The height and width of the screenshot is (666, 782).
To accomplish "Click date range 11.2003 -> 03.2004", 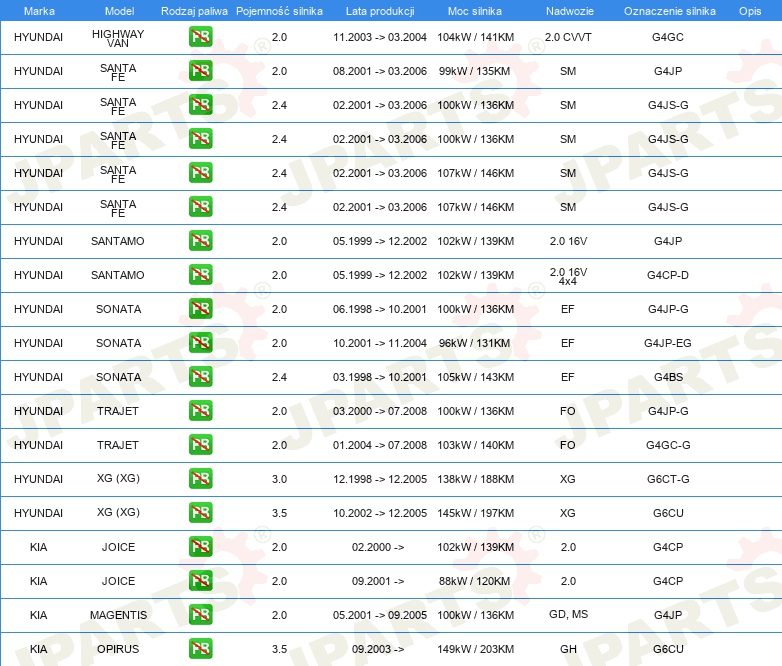I will coord(380,37).
